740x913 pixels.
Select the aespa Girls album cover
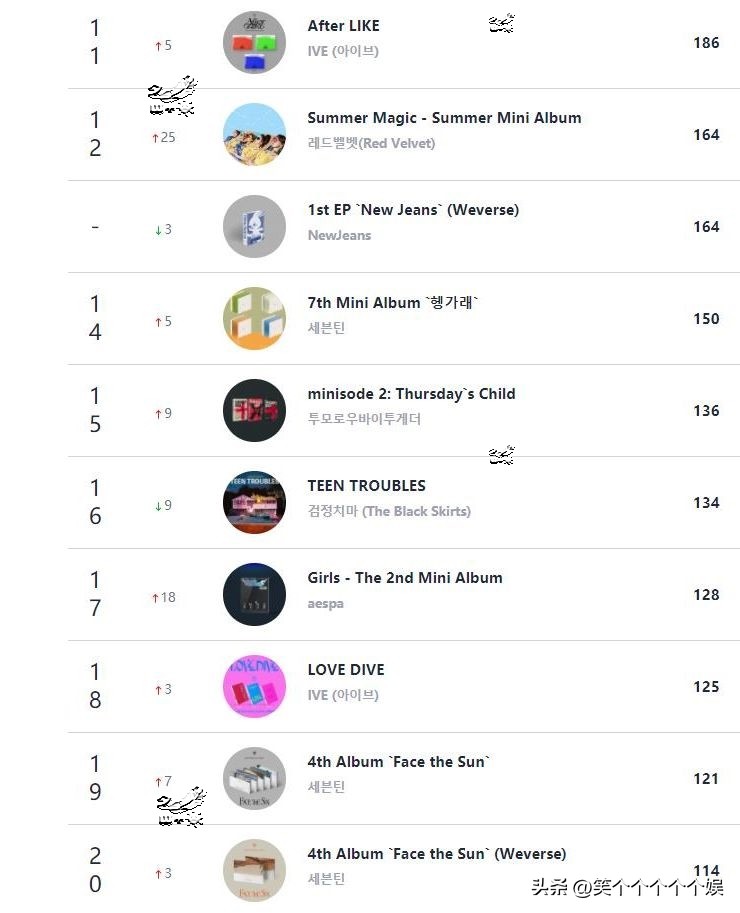pos(254,595)
